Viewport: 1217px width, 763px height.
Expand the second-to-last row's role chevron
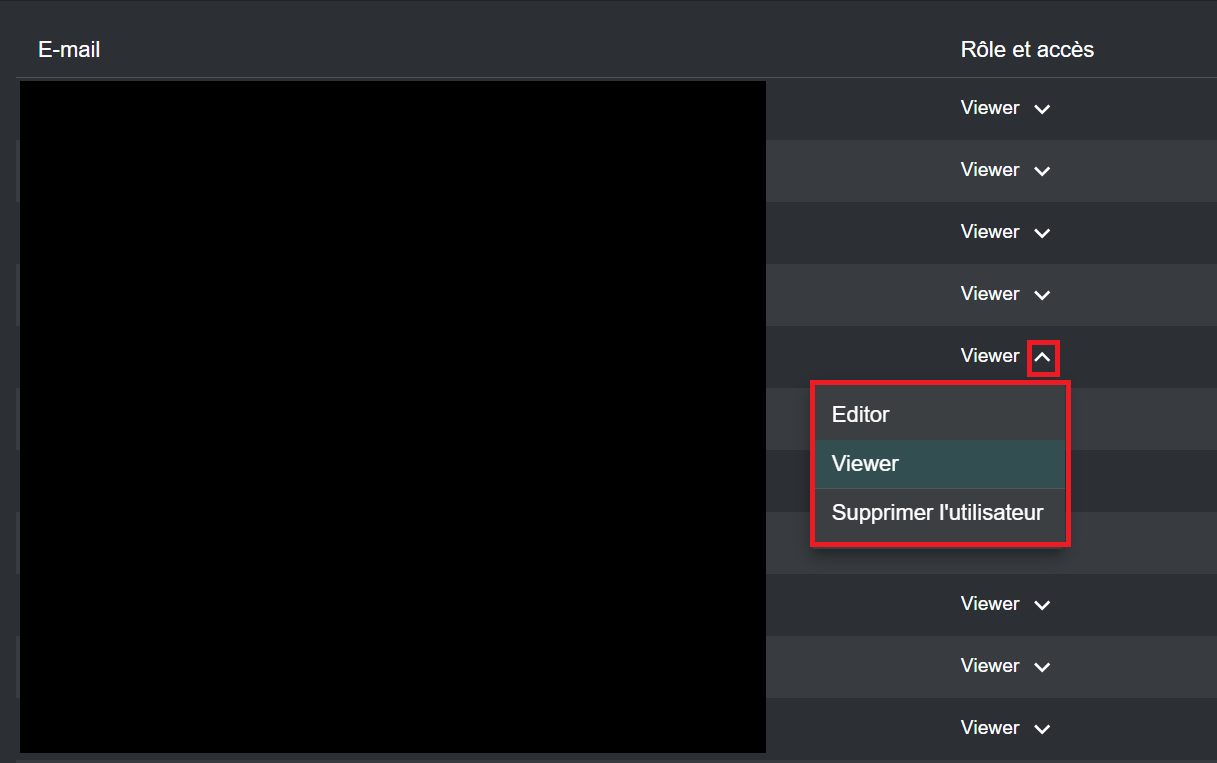click(1042, 667)
